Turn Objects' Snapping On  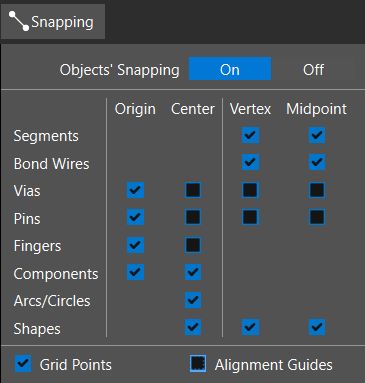230,69
